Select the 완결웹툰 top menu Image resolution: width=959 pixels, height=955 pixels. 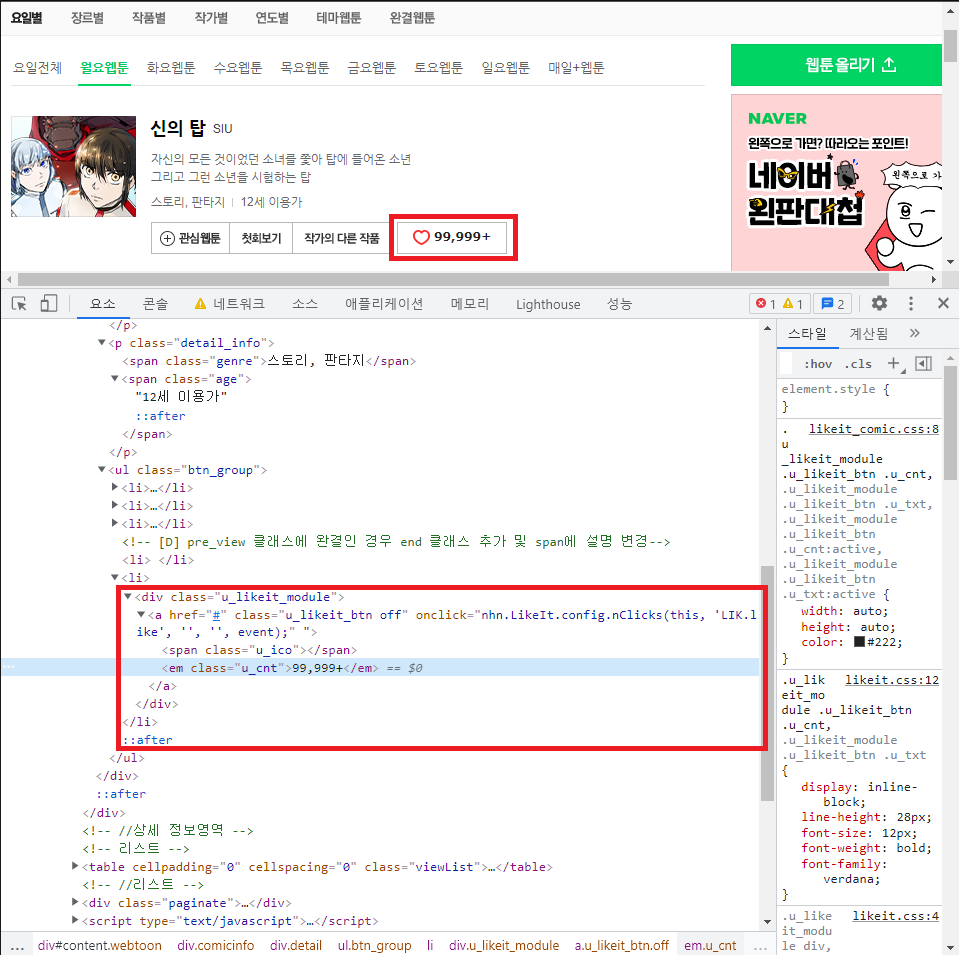(412, 18)
